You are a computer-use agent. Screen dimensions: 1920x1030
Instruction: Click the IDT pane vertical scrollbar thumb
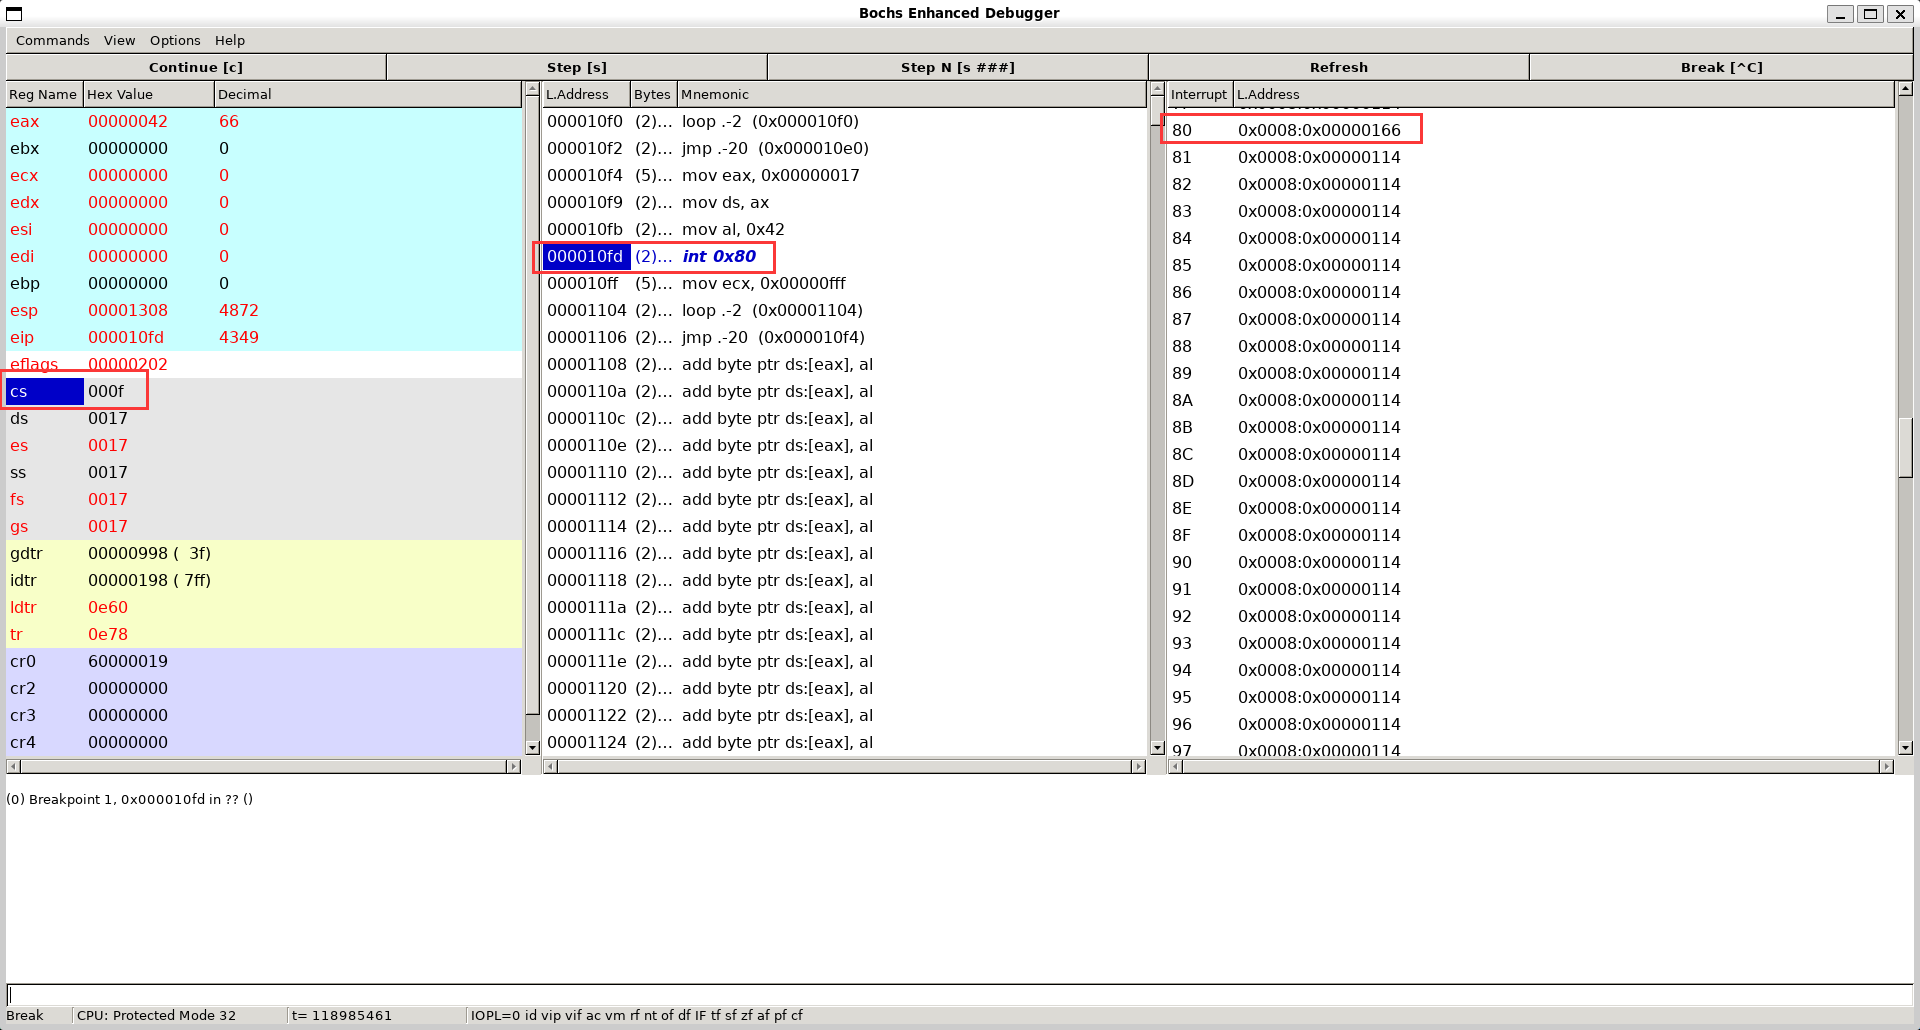pos(1905,448)
